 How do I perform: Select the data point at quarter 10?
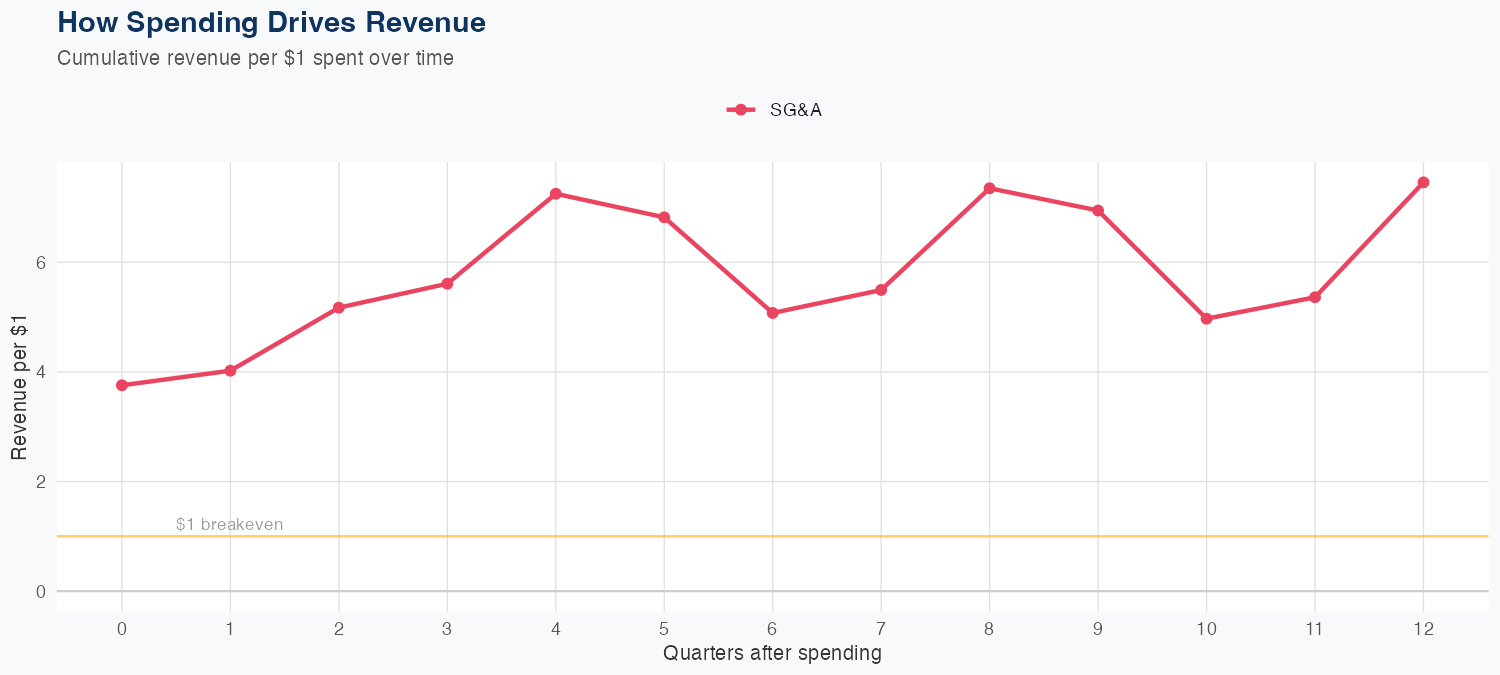[1206, 319]
